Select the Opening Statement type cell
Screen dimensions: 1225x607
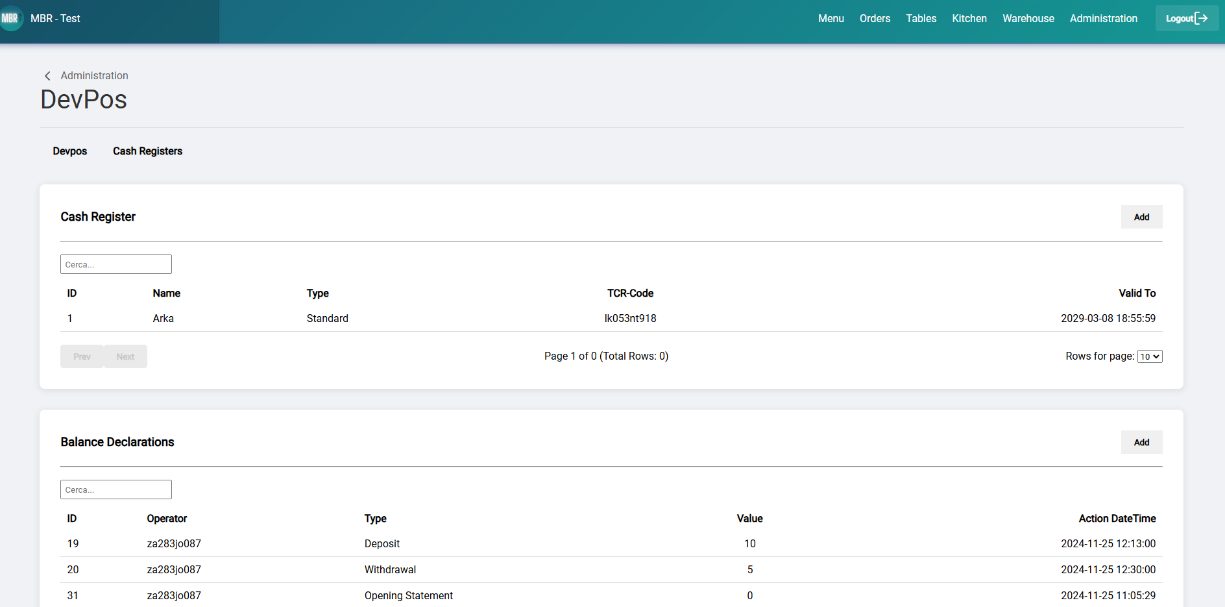click(x=408, y=595)
